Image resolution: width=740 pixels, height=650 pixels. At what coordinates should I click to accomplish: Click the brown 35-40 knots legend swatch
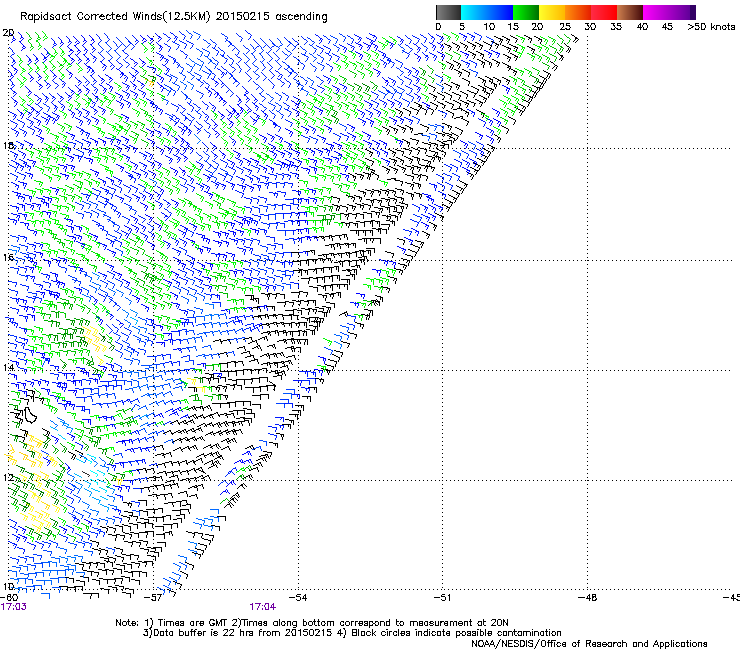(630, 12)
